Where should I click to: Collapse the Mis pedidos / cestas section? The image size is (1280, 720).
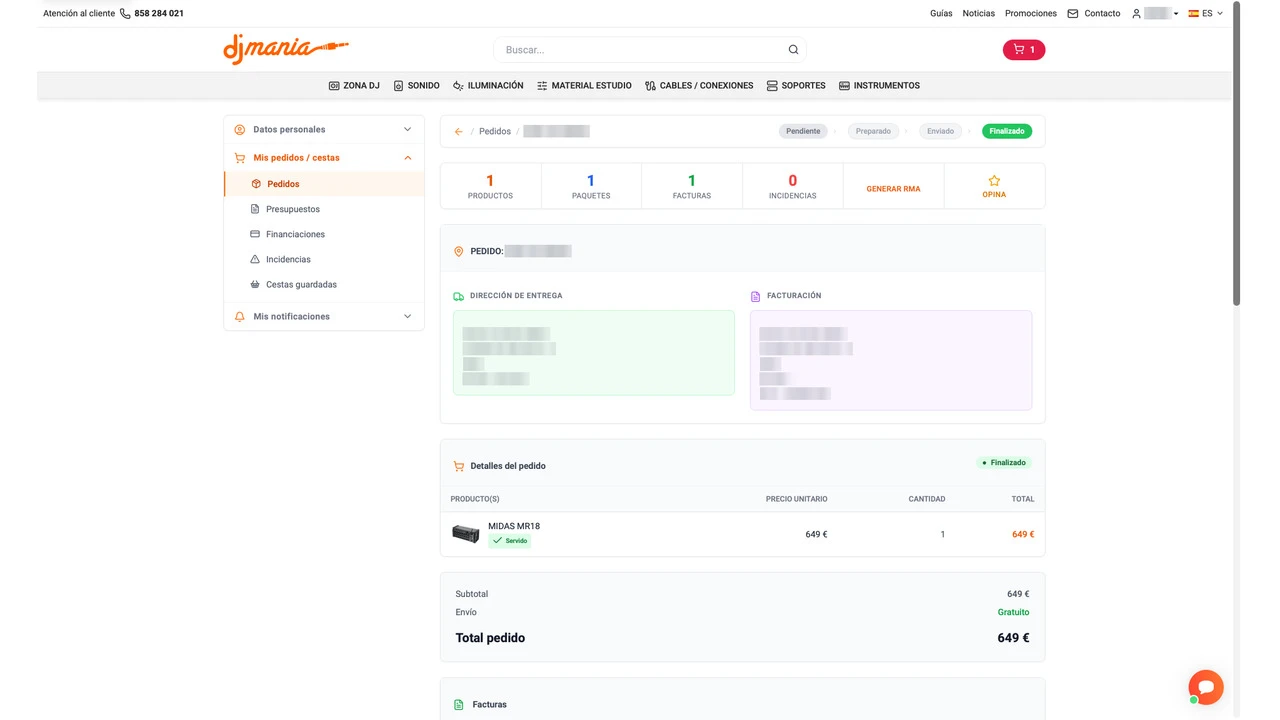point(323,157)
